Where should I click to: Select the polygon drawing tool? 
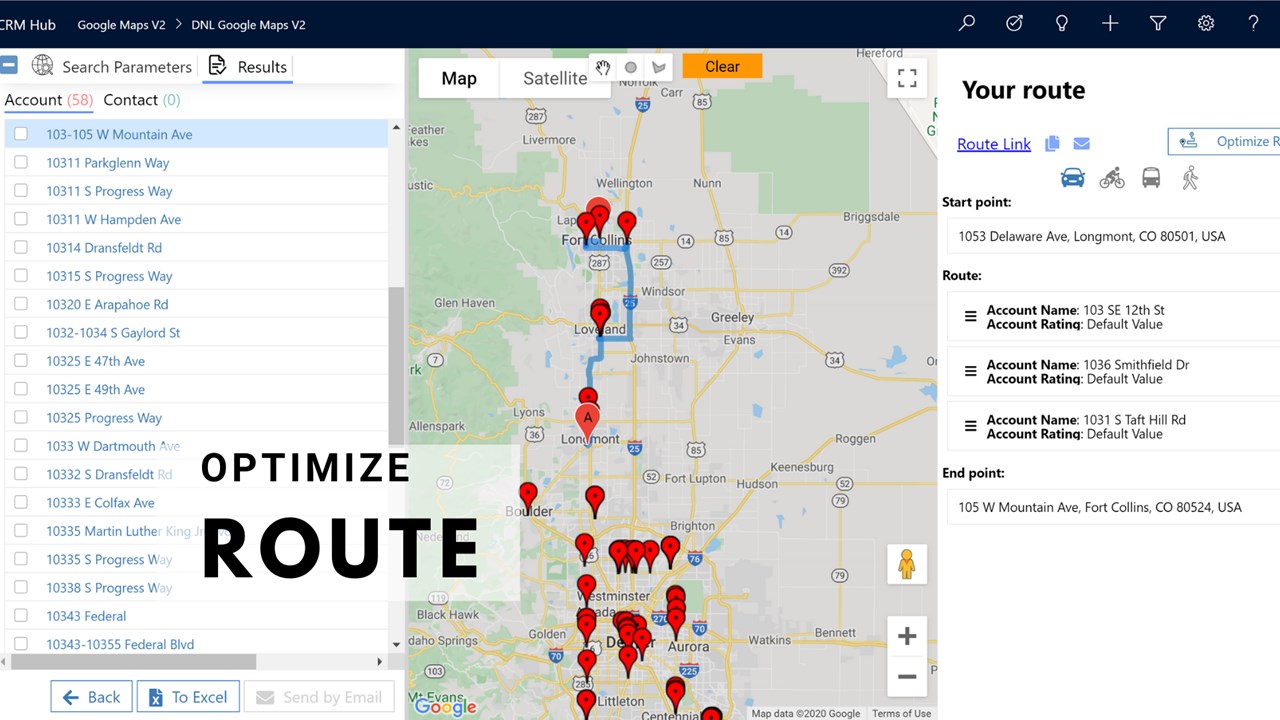click(x=658, y=67)
